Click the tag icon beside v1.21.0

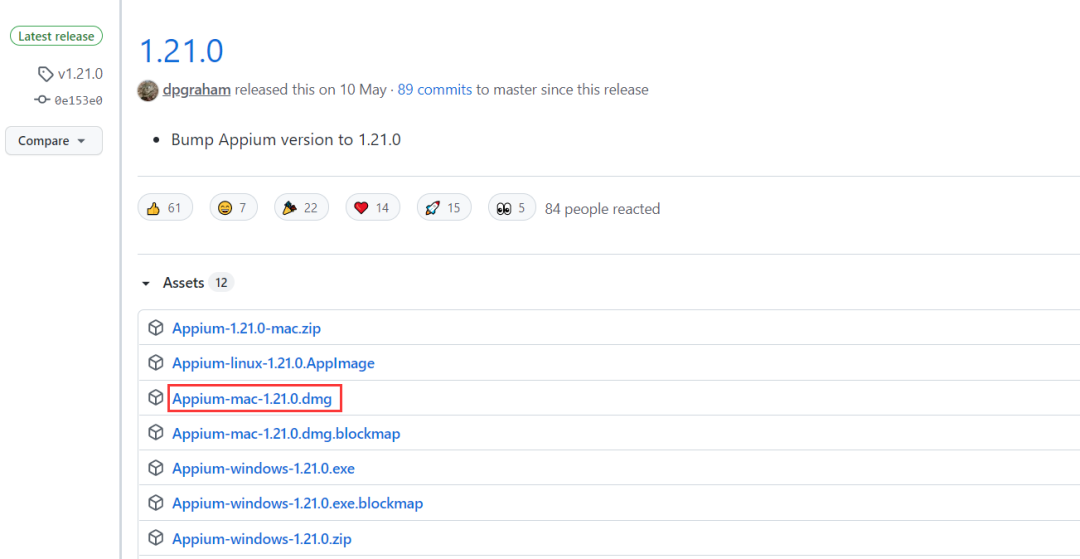click(x=45, y=74)
